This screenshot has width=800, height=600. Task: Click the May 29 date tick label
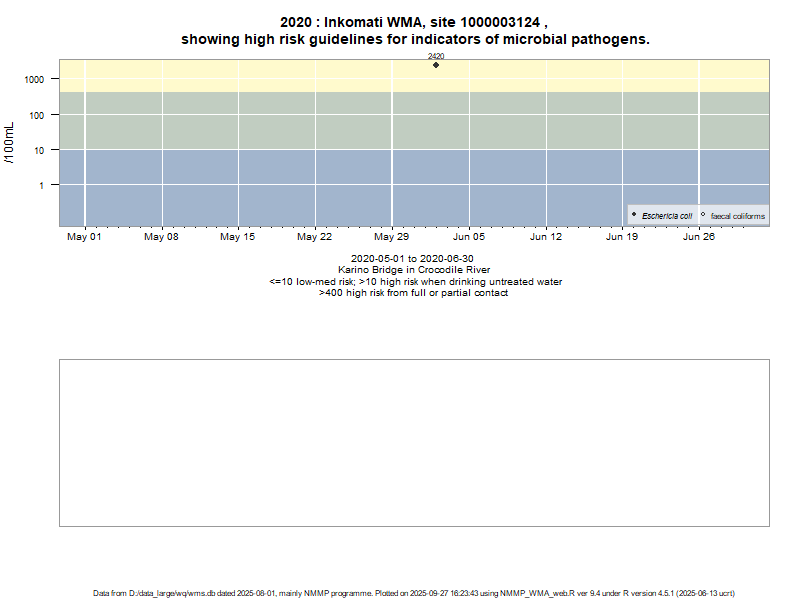(392, 237)
